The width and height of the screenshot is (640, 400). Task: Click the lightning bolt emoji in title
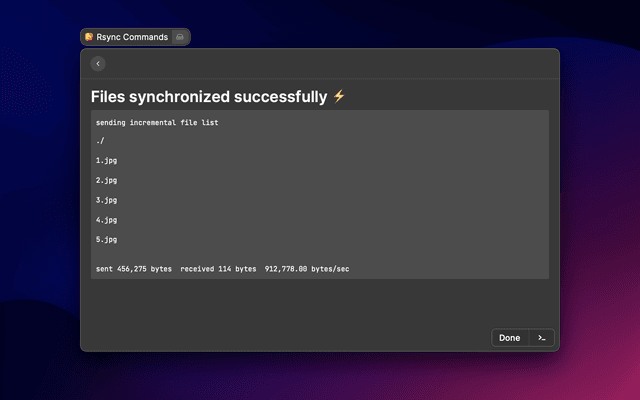339,97
